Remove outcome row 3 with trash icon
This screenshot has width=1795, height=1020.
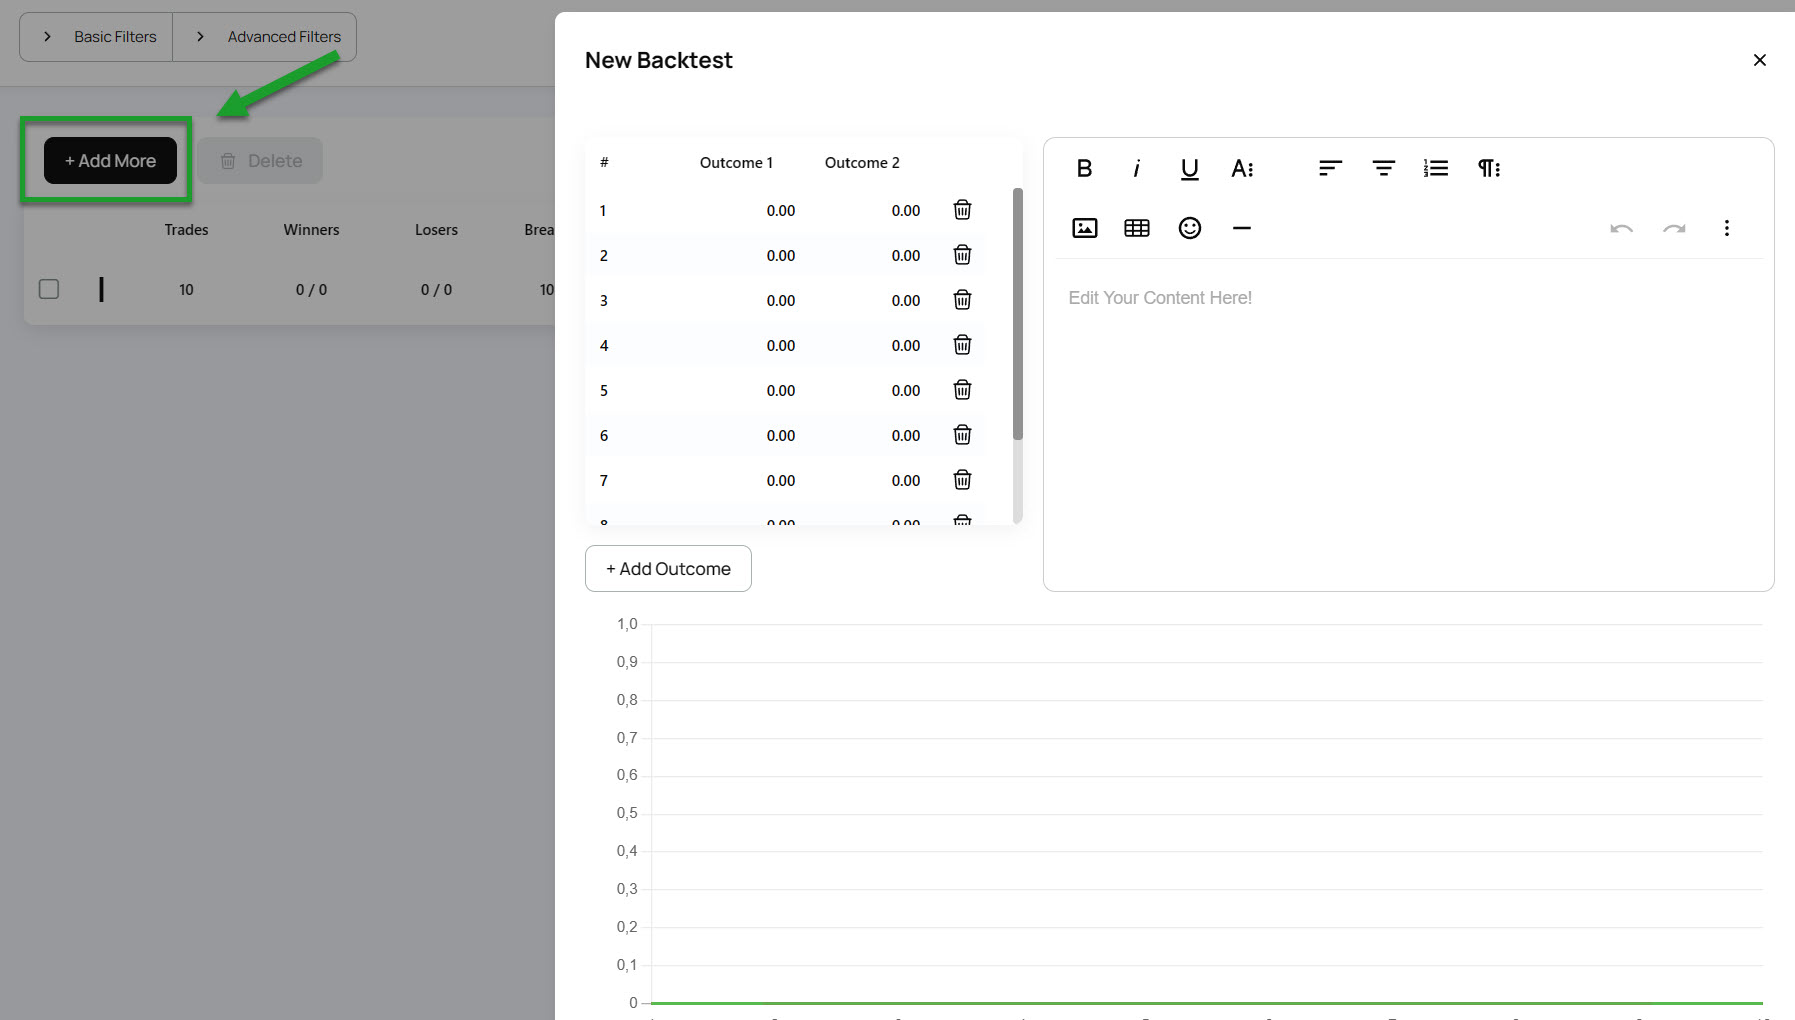point(962,300)
